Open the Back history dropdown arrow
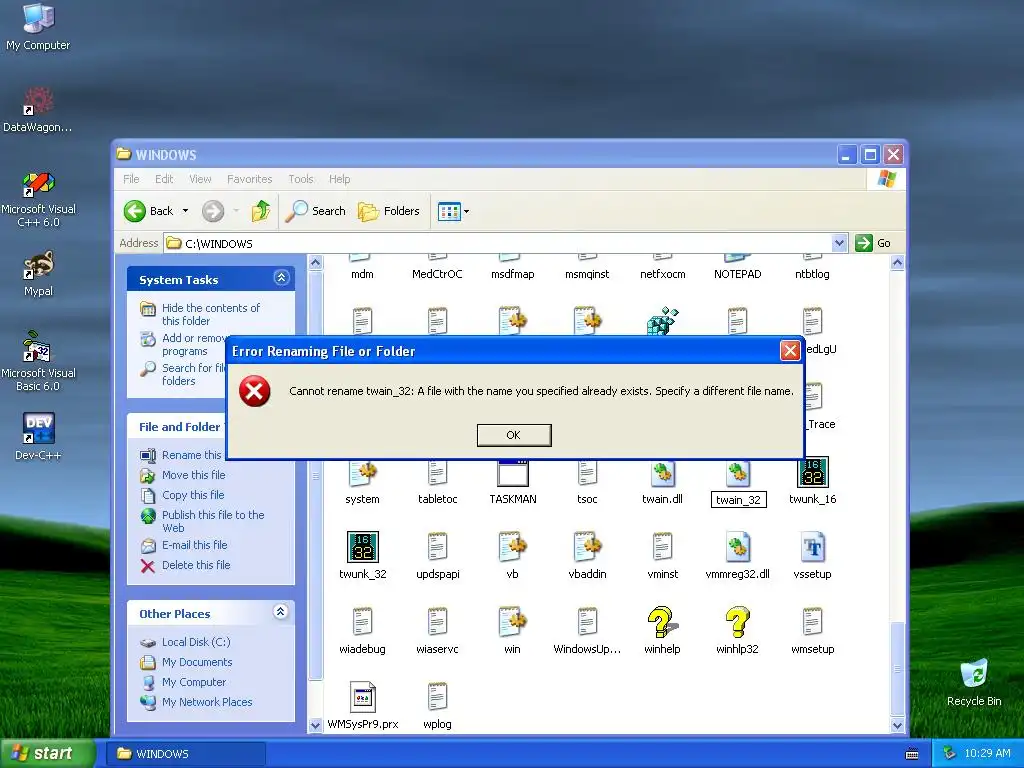This screenshot has height=768, width=1024. 185,211
